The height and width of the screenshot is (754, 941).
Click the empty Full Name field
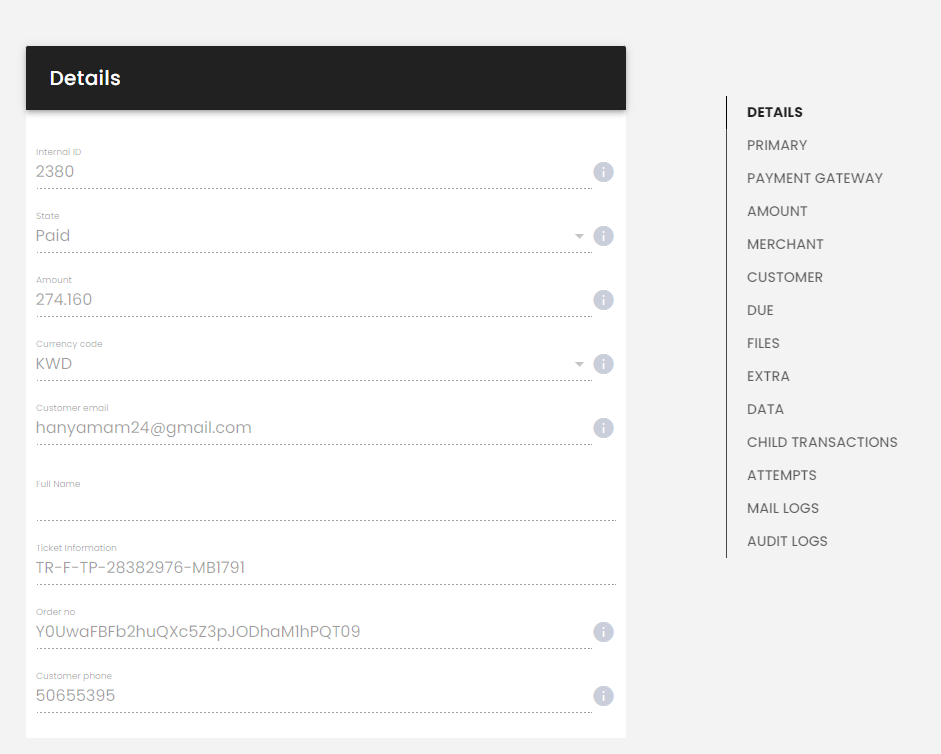[326, 507]
